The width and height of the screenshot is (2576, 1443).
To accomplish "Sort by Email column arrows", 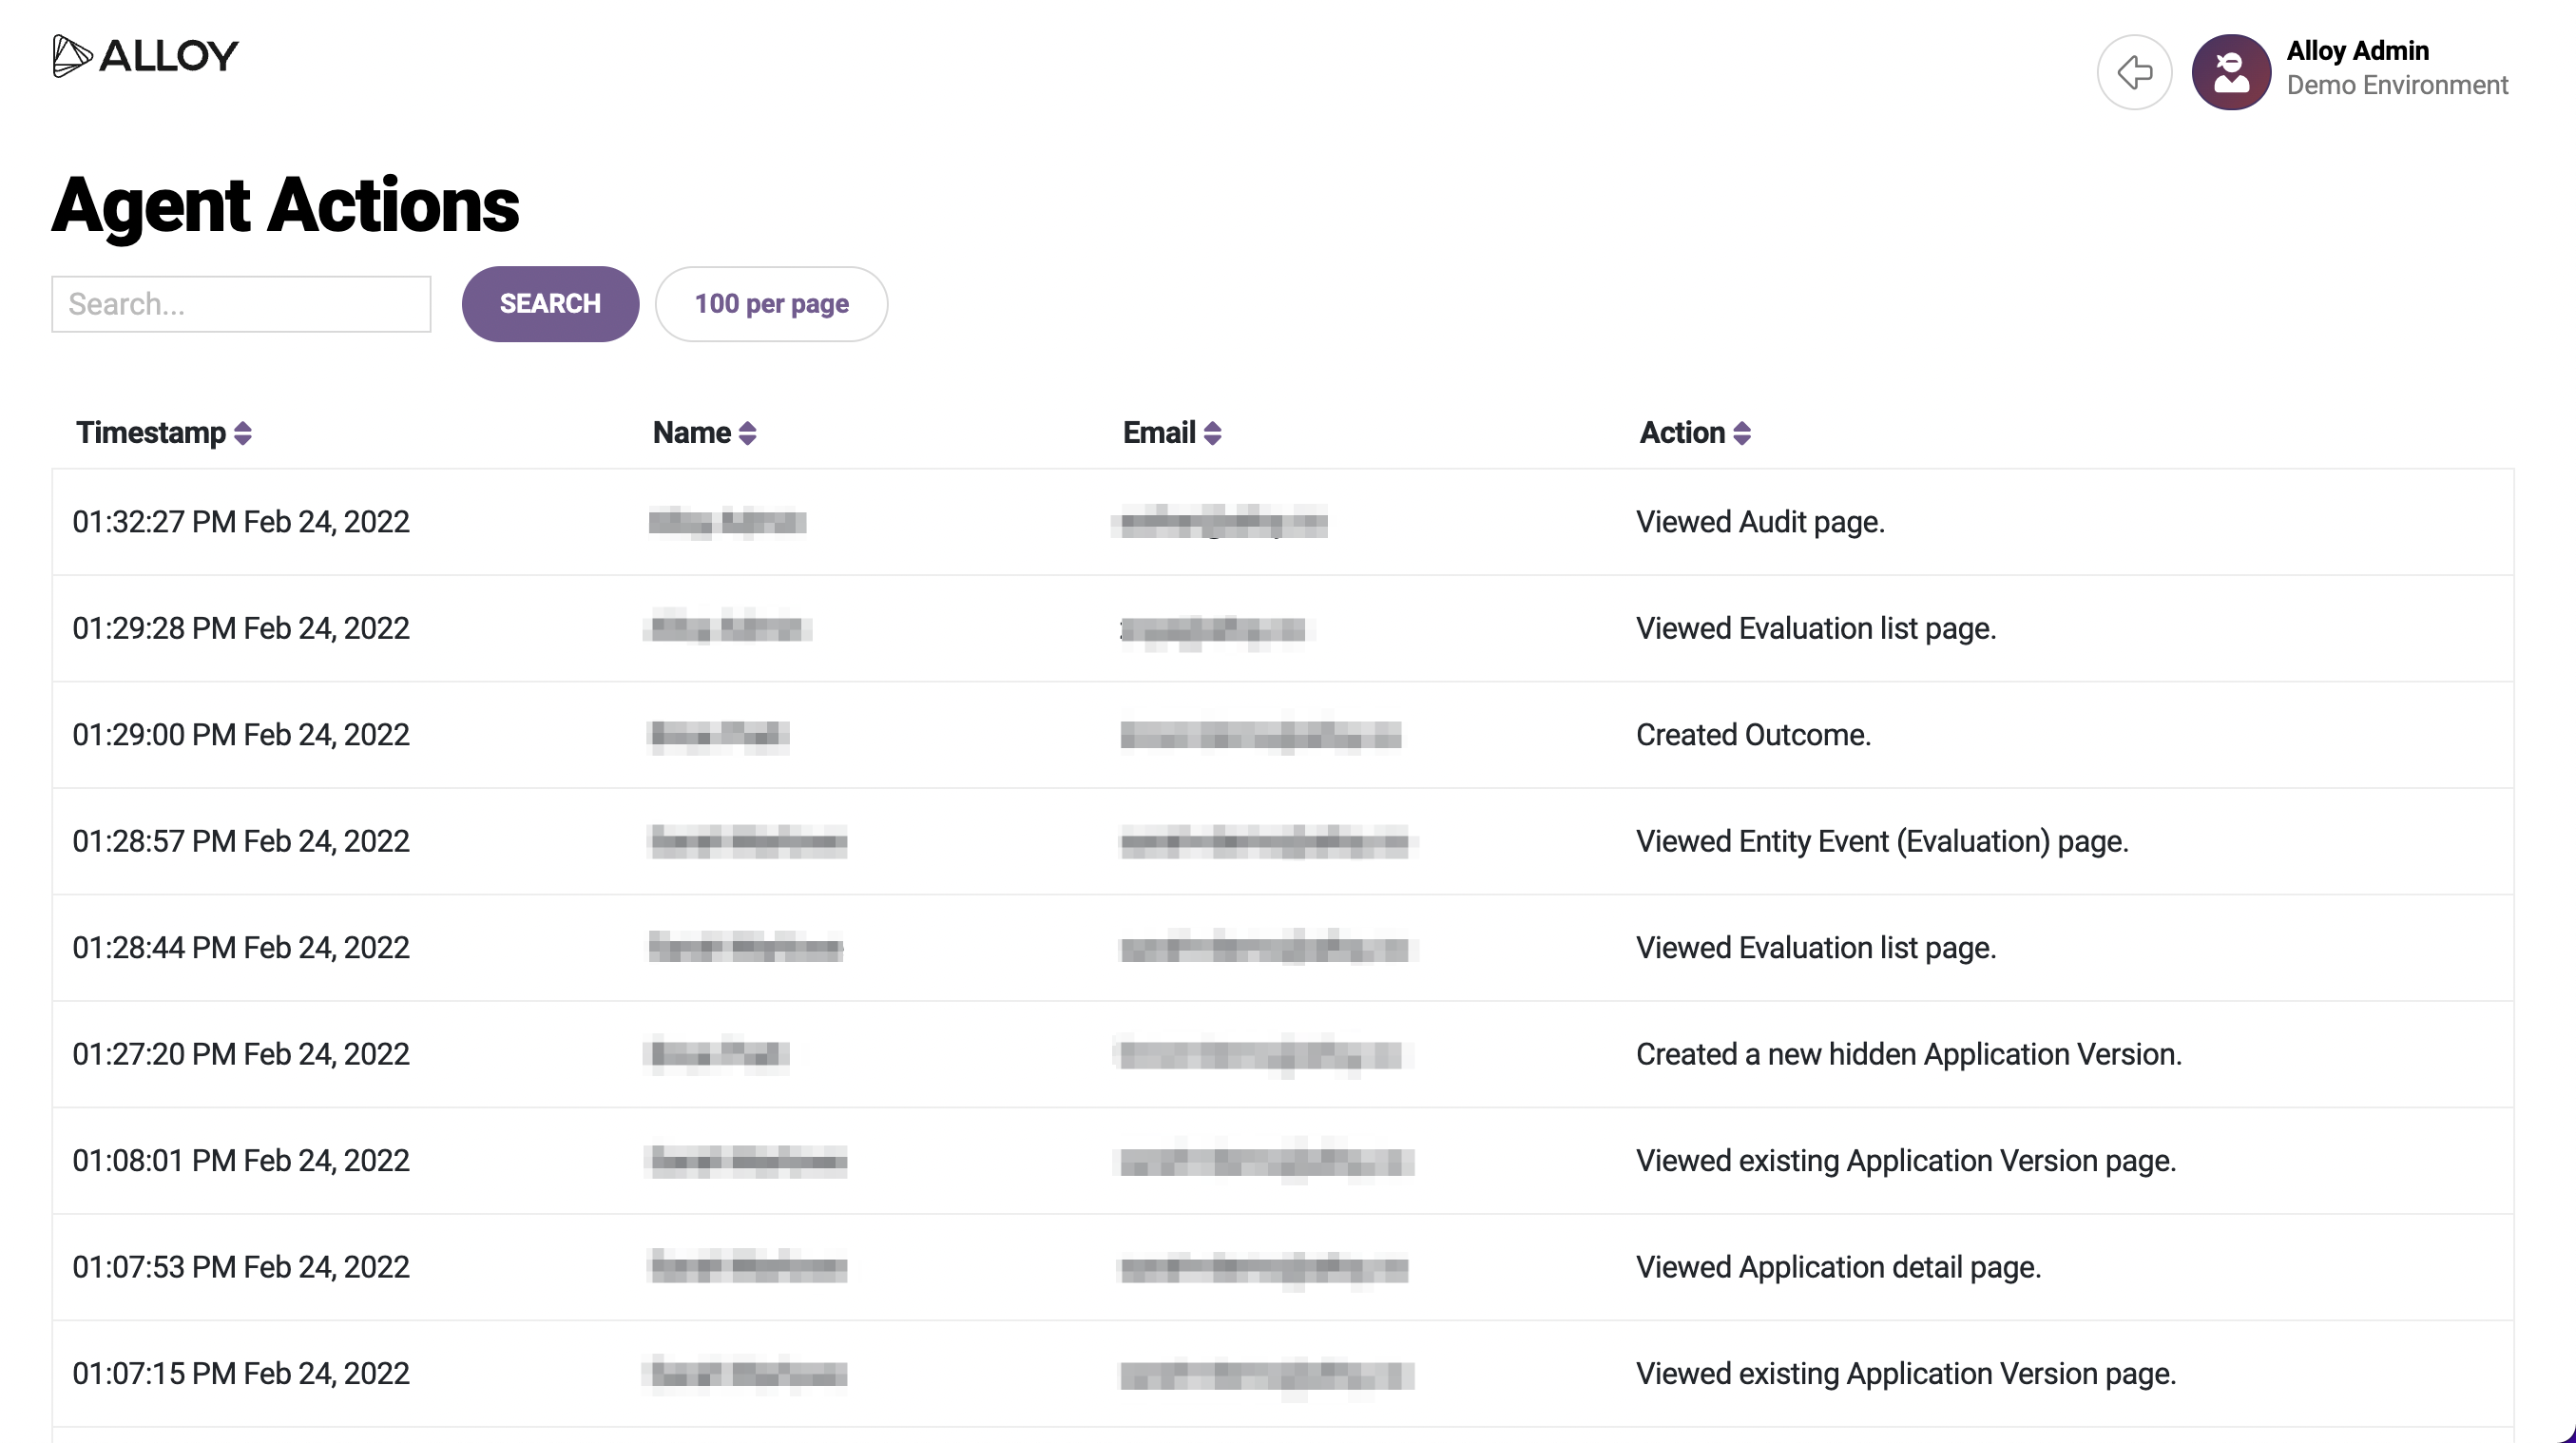I will [x=1212, y=433].
